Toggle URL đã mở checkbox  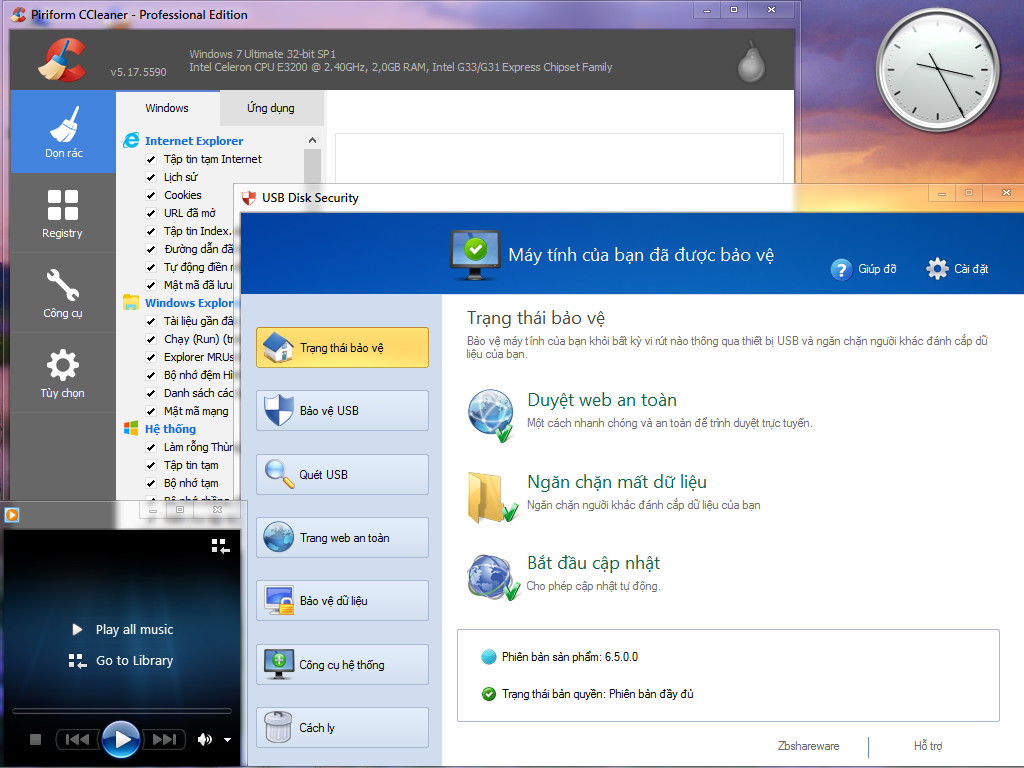pos(151,213)
